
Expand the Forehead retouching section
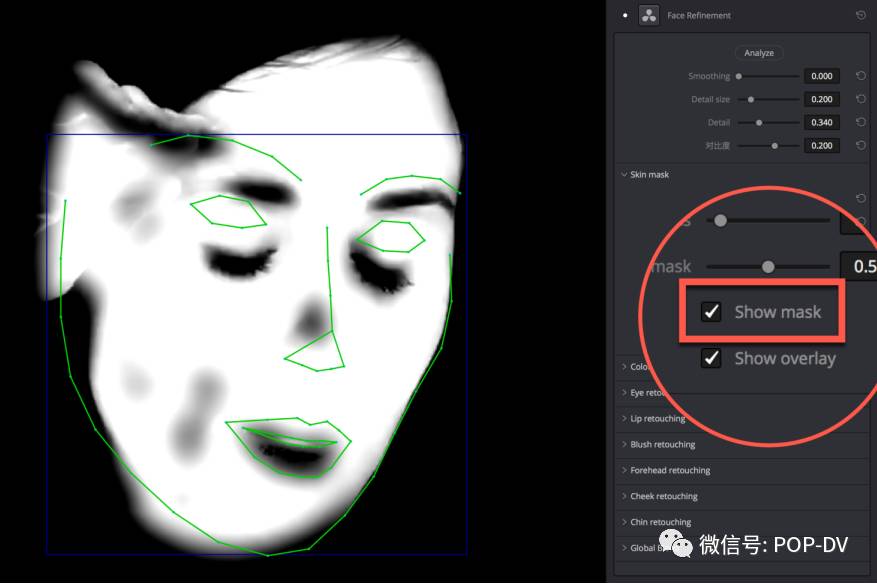669,471
